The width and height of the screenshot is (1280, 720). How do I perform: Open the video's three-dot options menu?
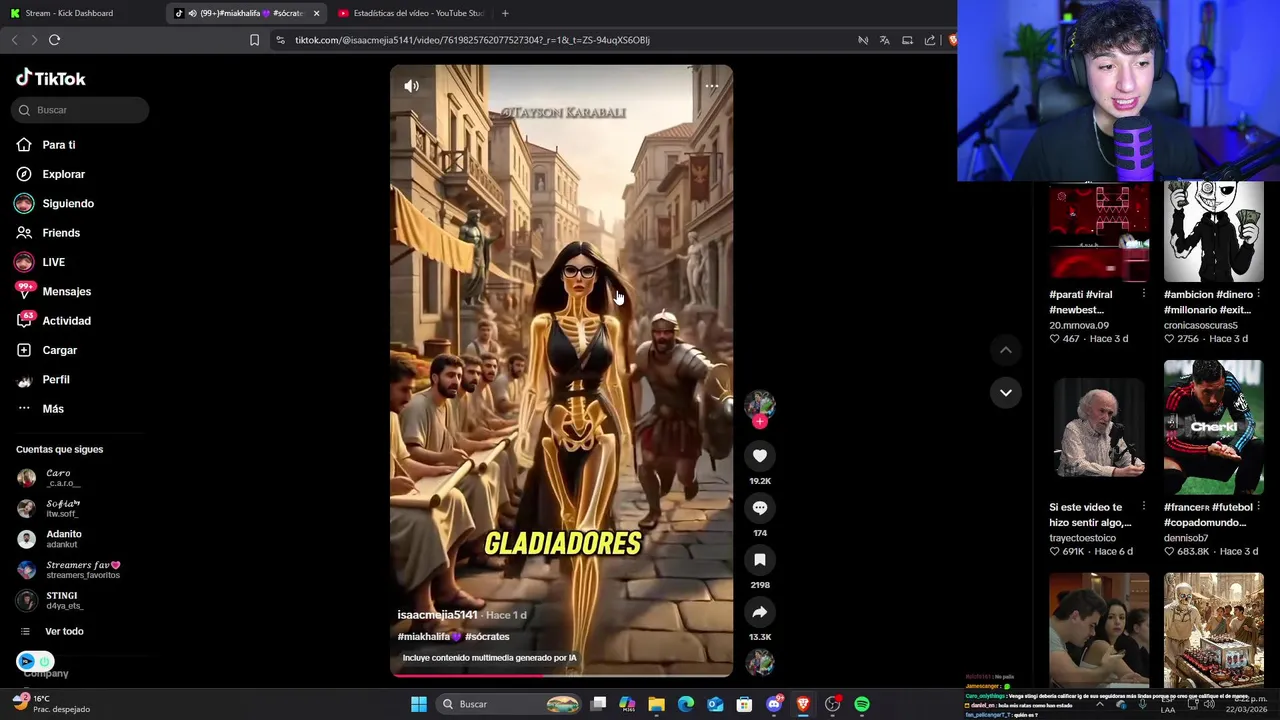pos(711,86)
